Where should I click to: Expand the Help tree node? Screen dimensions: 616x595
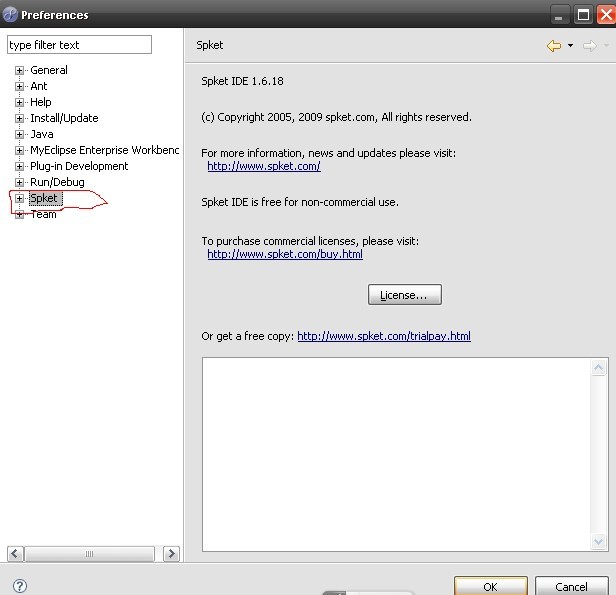tap(19, 103)
